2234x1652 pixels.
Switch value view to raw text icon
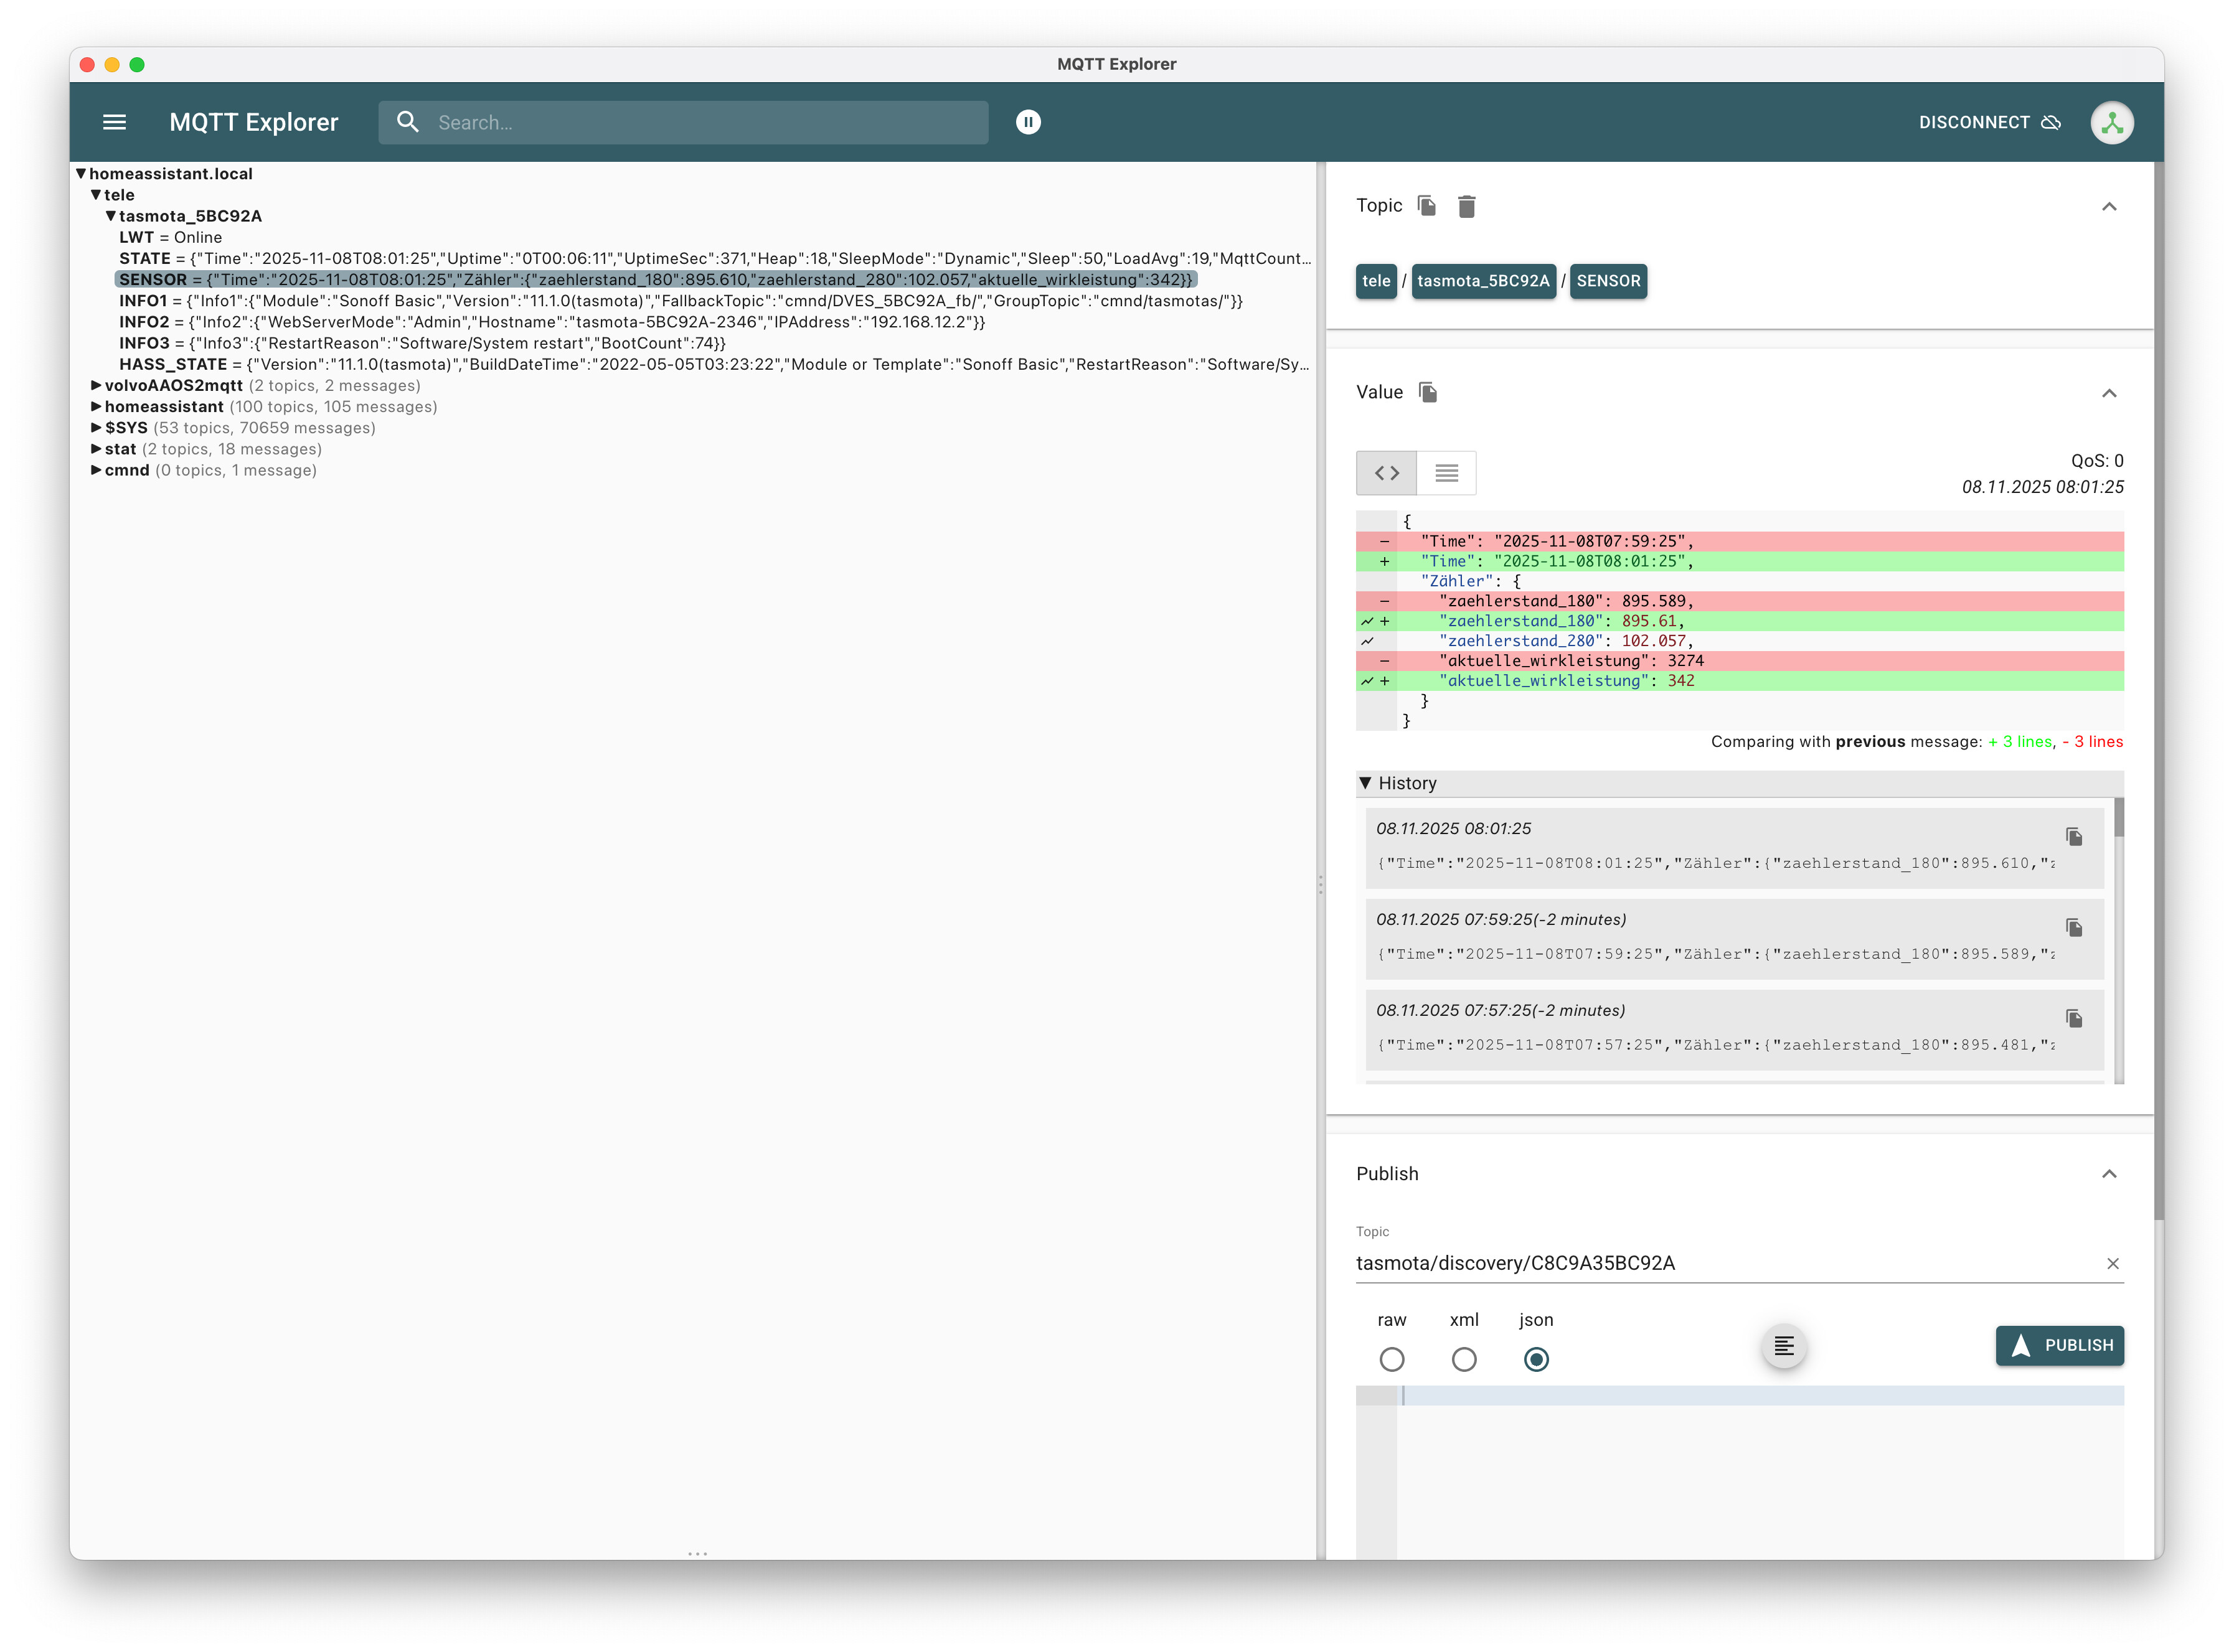pyautogui.click(x=1446, y=473)
